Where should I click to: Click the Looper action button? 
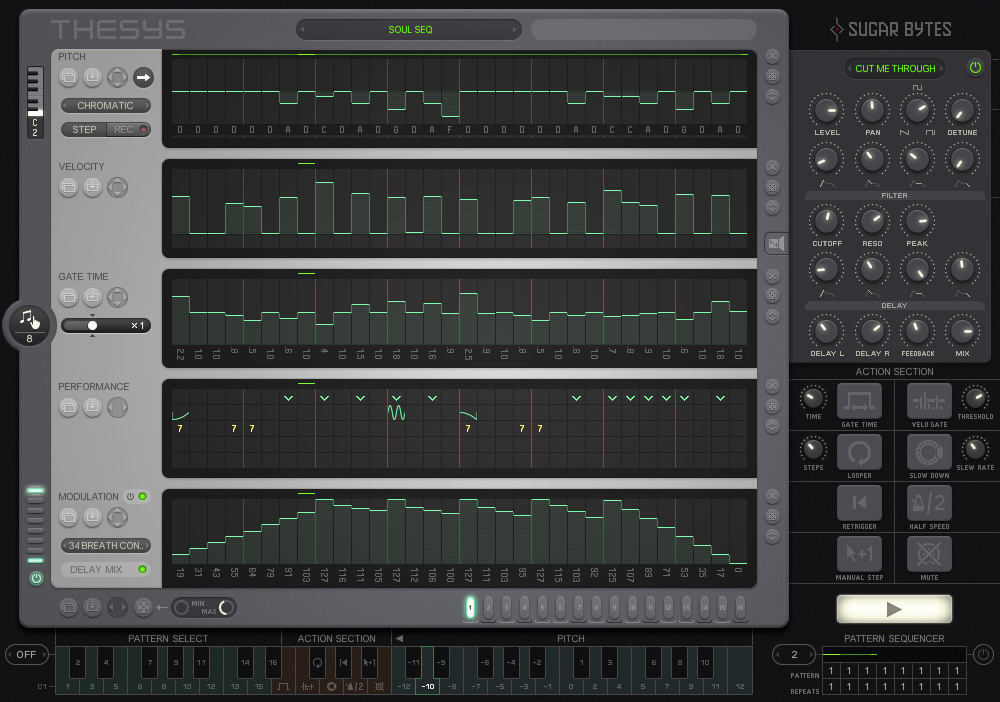point(859,452)
